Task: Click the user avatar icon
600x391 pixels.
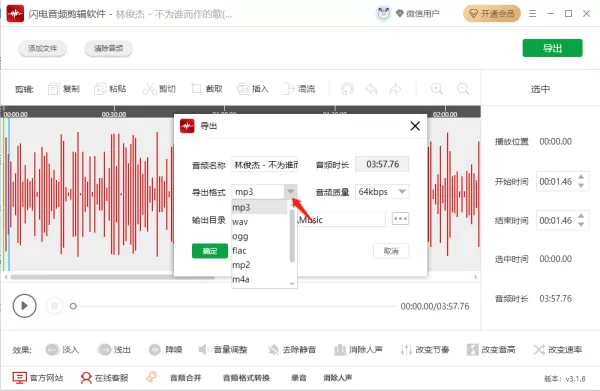Action: pyautogui.click(x=383, y=14)
